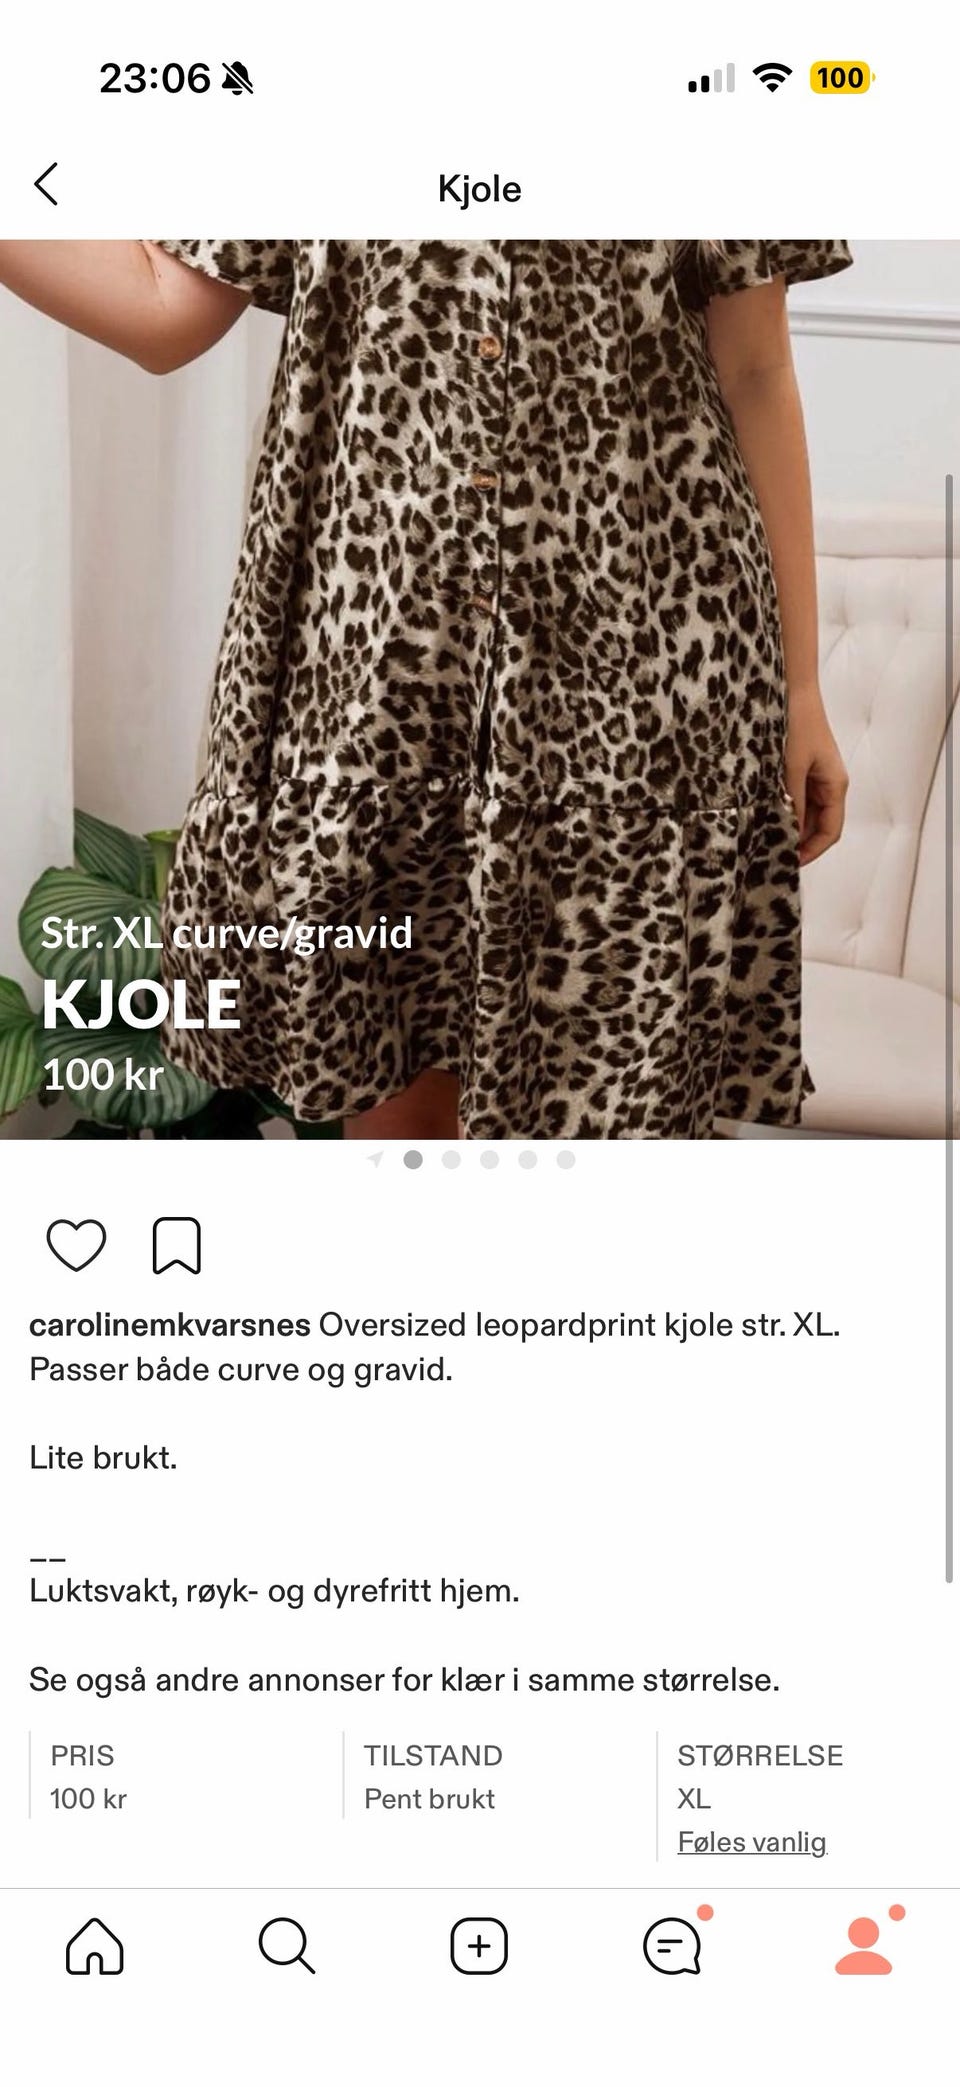Image resolution: width=960 pixels, height=2087 pixels.
Task: Open the Search magnifier tab
Action: (x=287, y=1946)
